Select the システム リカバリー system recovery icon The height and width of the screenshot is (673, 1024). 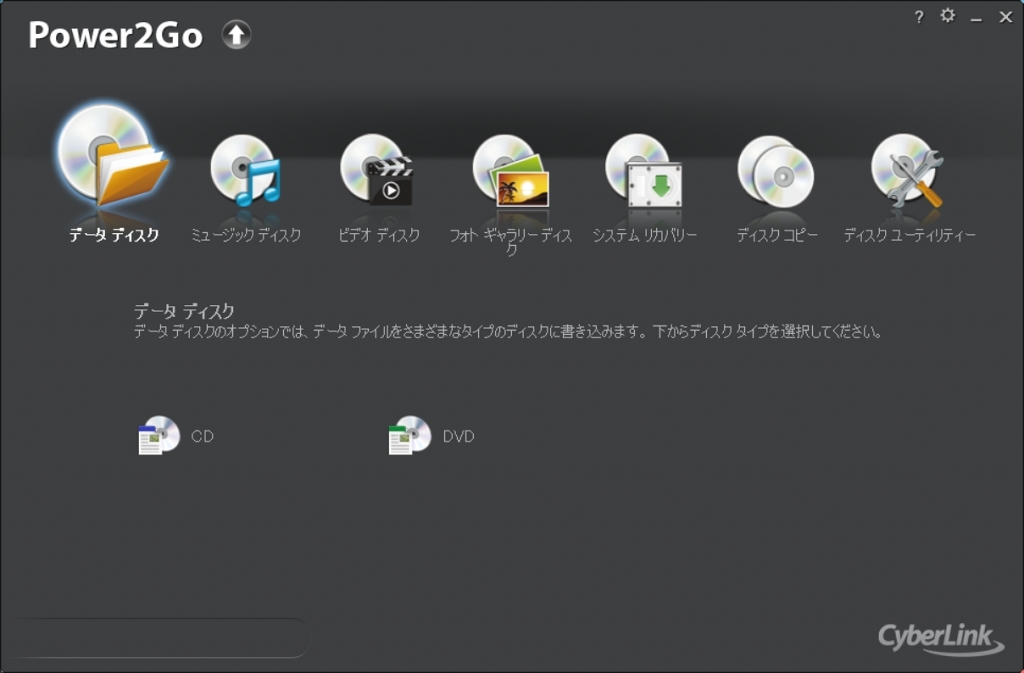click(644, 170)
